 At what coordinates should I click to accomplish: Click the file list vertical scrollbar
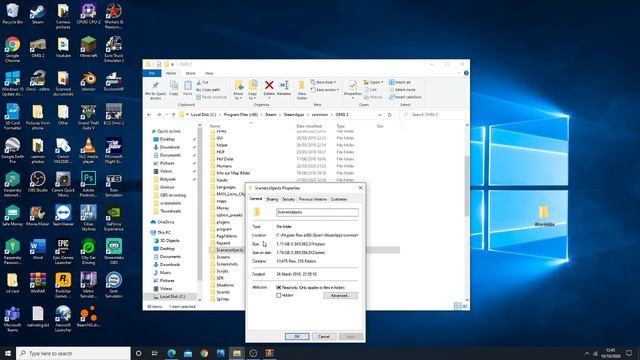pyautogui.click(x=467, y=186)
